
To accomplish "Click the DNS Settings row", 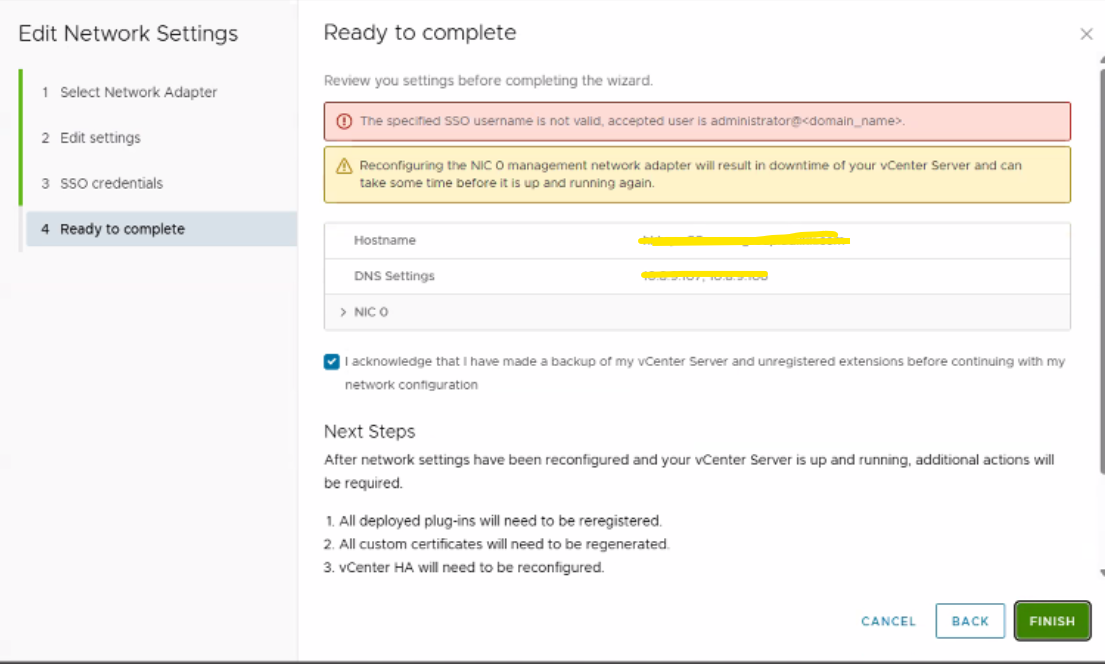I will click(x=697, y=276).
